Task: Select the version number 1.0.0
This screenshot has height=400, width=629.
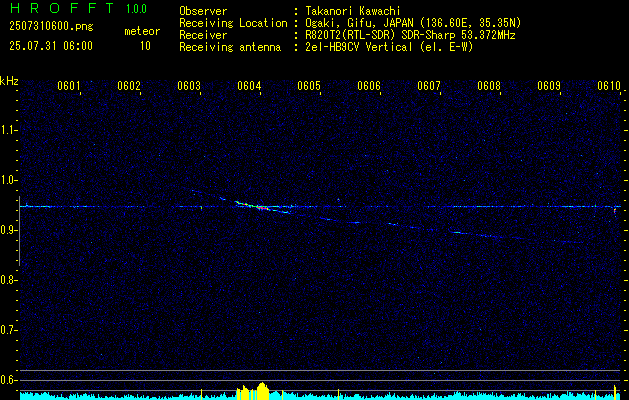Action: (x=136, y=9)
